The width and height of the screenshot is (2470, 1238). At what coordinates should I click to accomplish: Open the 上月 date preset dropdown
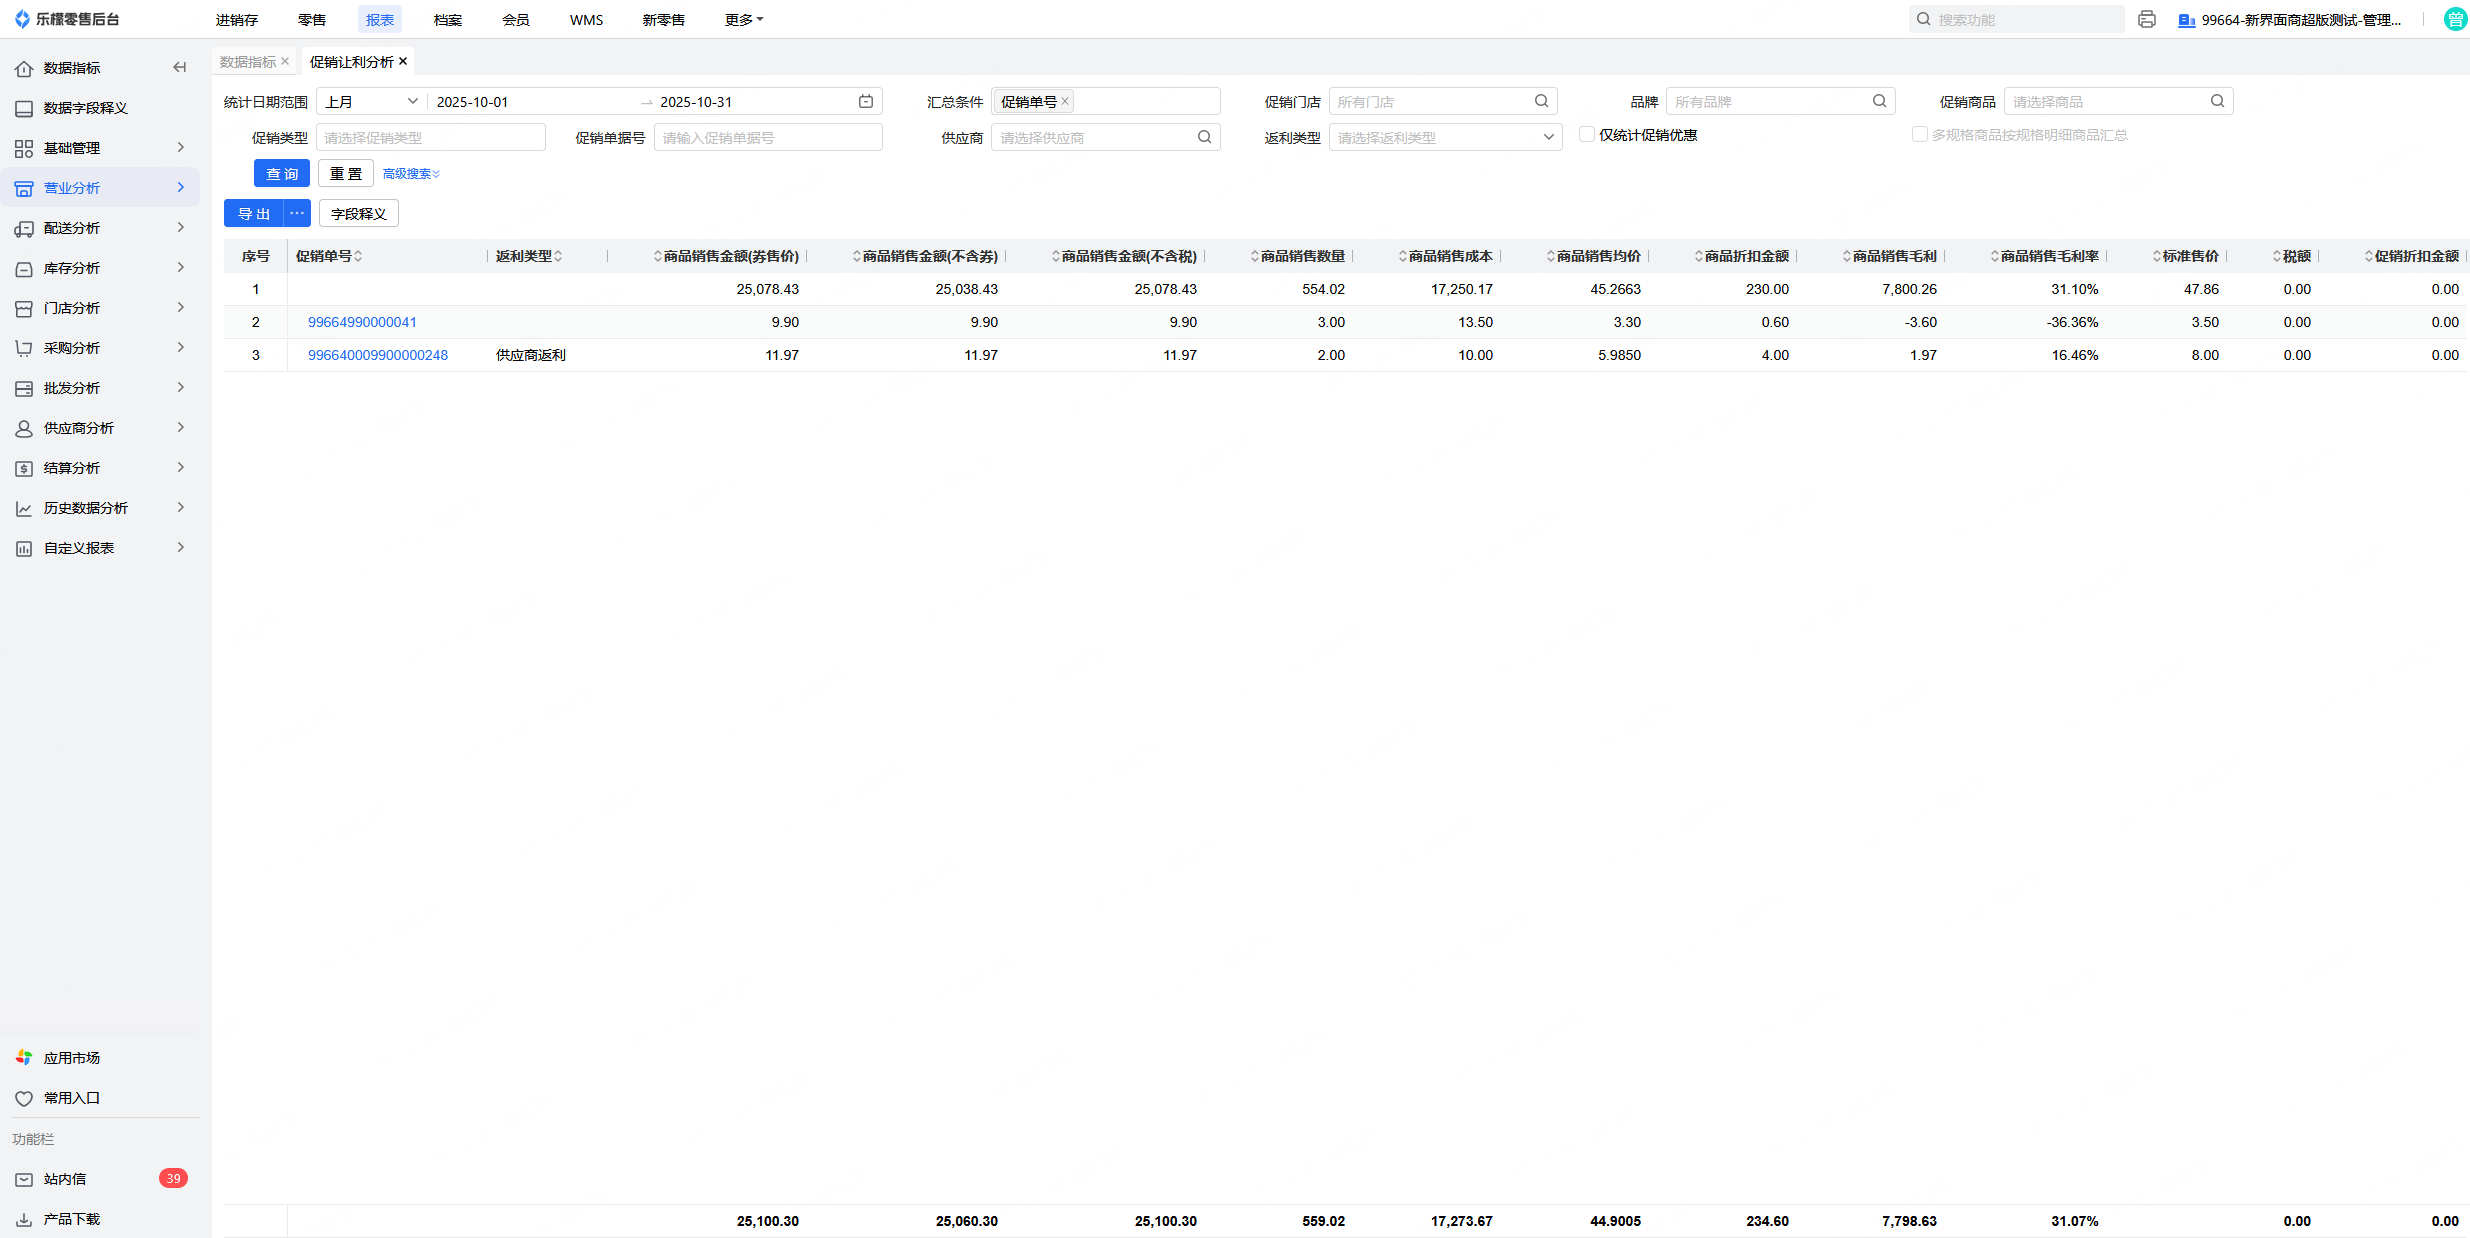pos(371,102)
